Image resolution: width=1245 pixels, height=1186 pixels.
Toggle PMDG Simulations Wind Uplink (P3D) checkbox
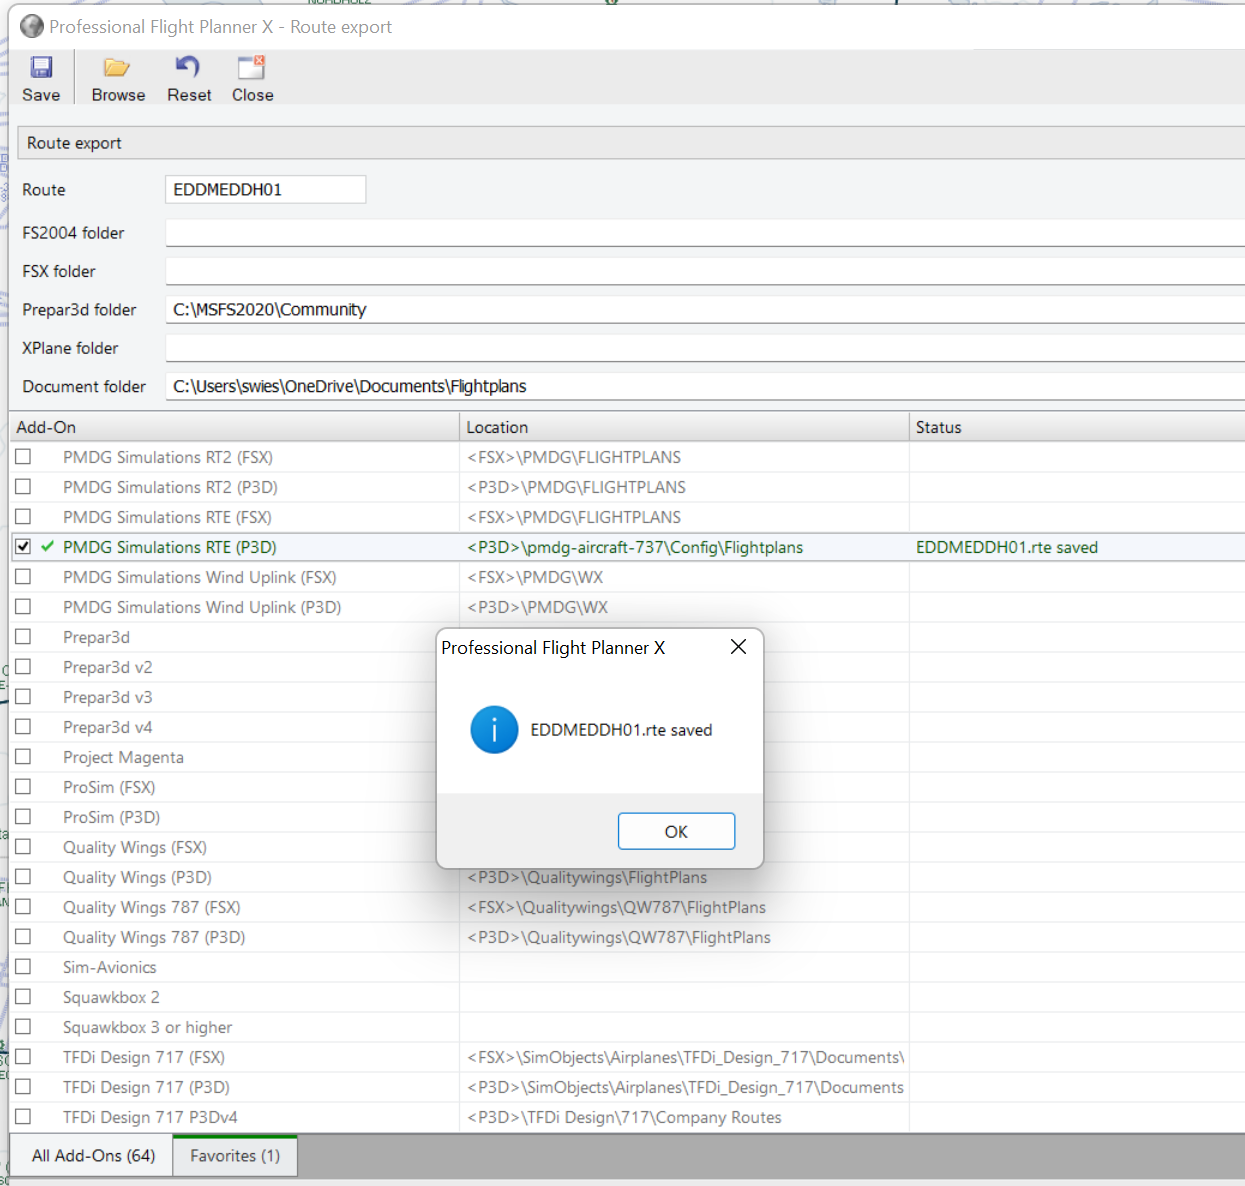tap(23, 607)
